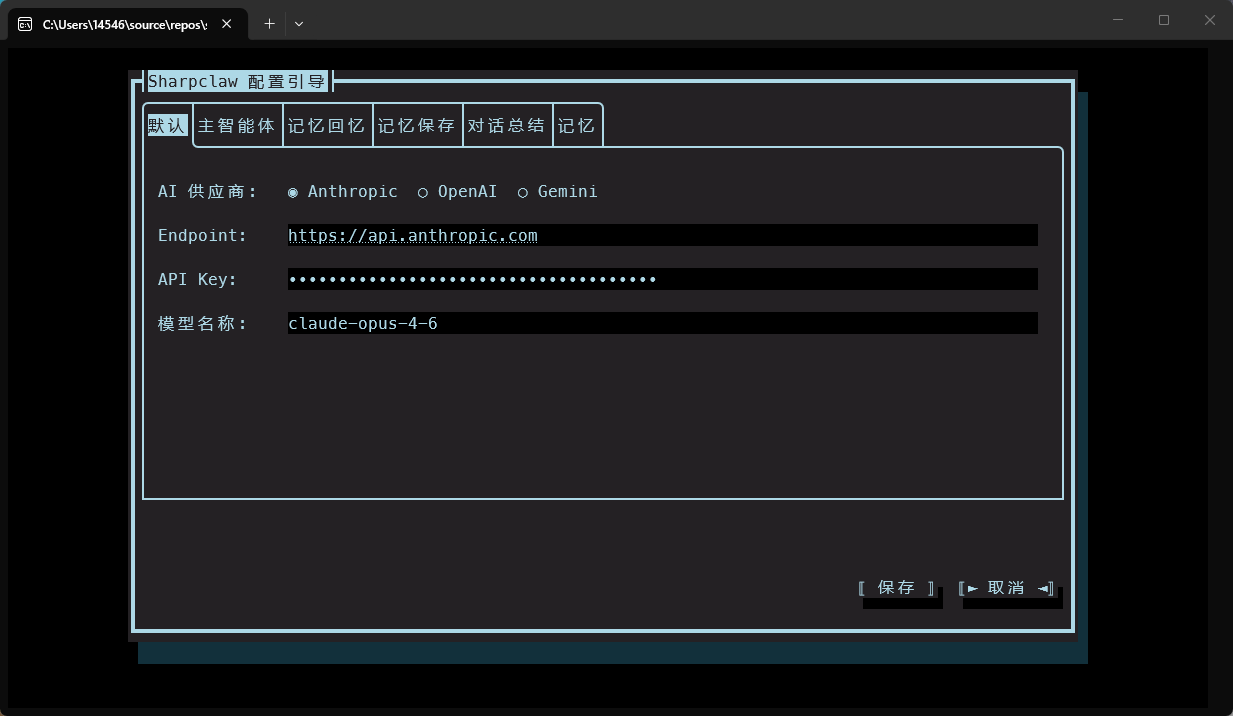Click the command prompt icon in the tab
This screenshot has height=716, width=1233.
coord(25,23)
